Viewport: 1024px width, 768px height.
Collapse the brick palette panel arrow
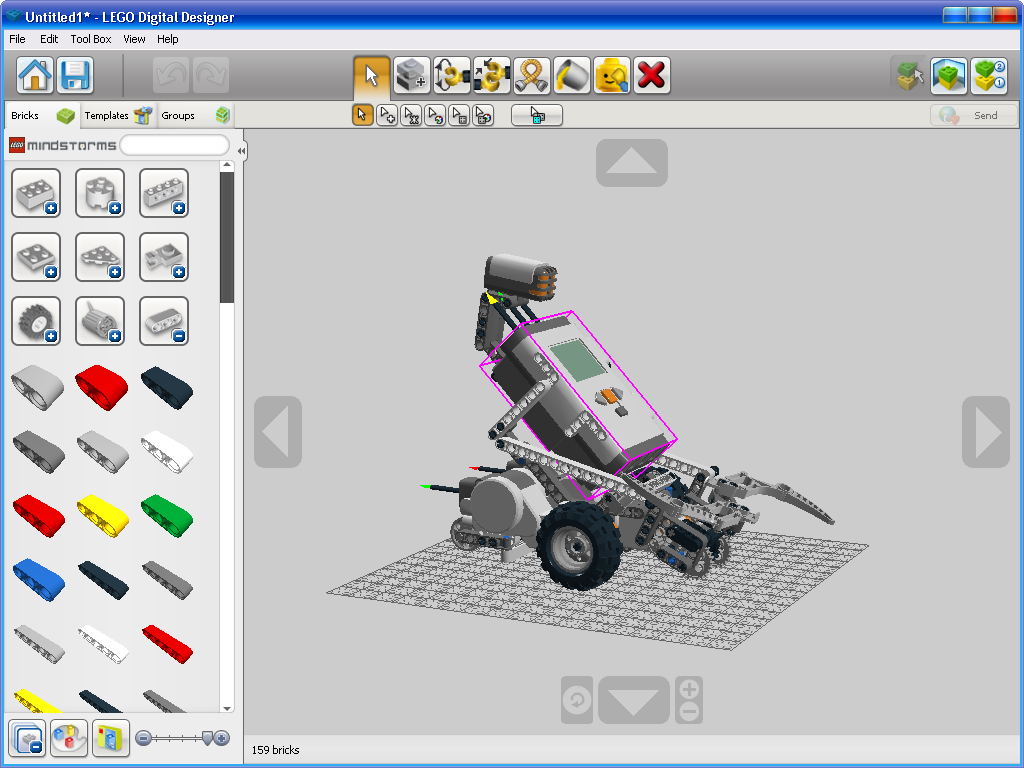[x=241, y=151]
